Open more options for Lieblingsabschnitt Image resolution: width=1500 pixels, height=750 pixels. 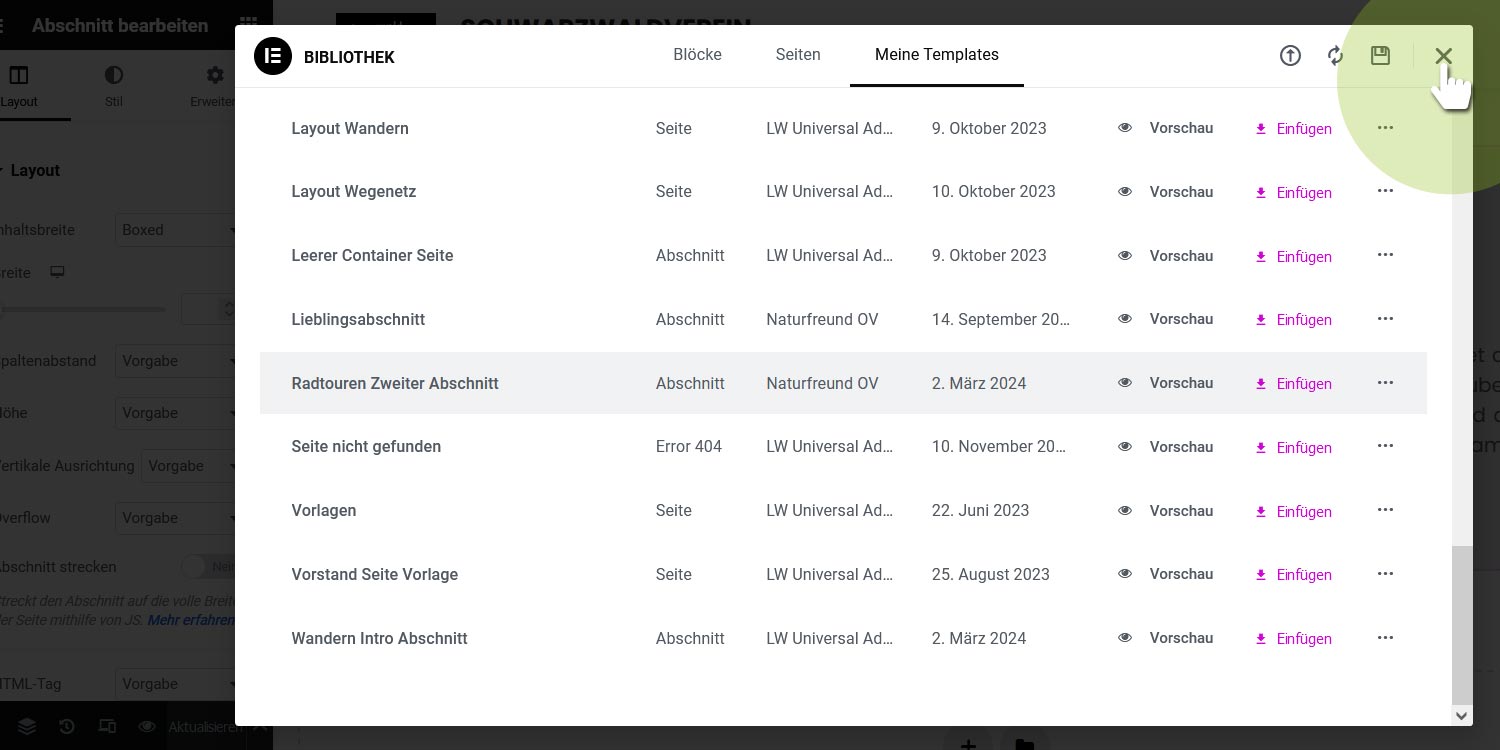(x=1385, y=319)
